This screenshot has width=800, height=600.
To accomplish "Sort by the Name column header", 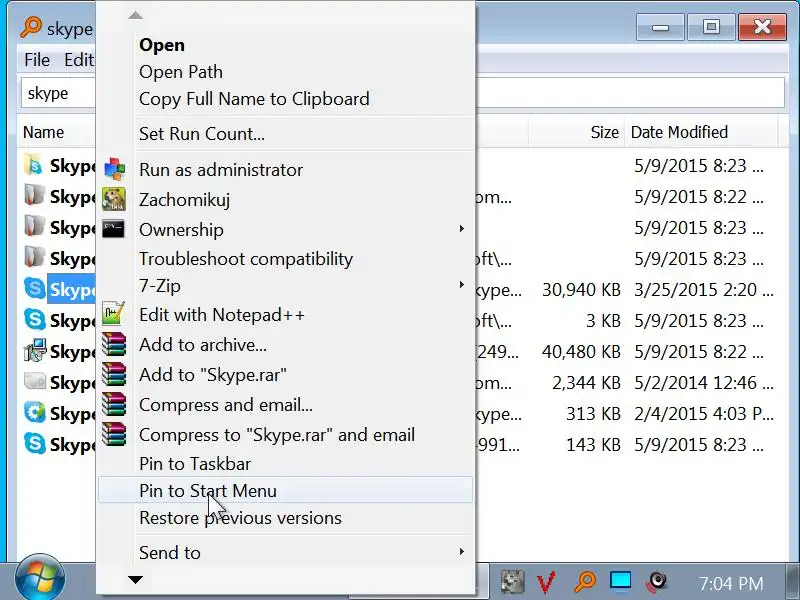I will 43,132.
